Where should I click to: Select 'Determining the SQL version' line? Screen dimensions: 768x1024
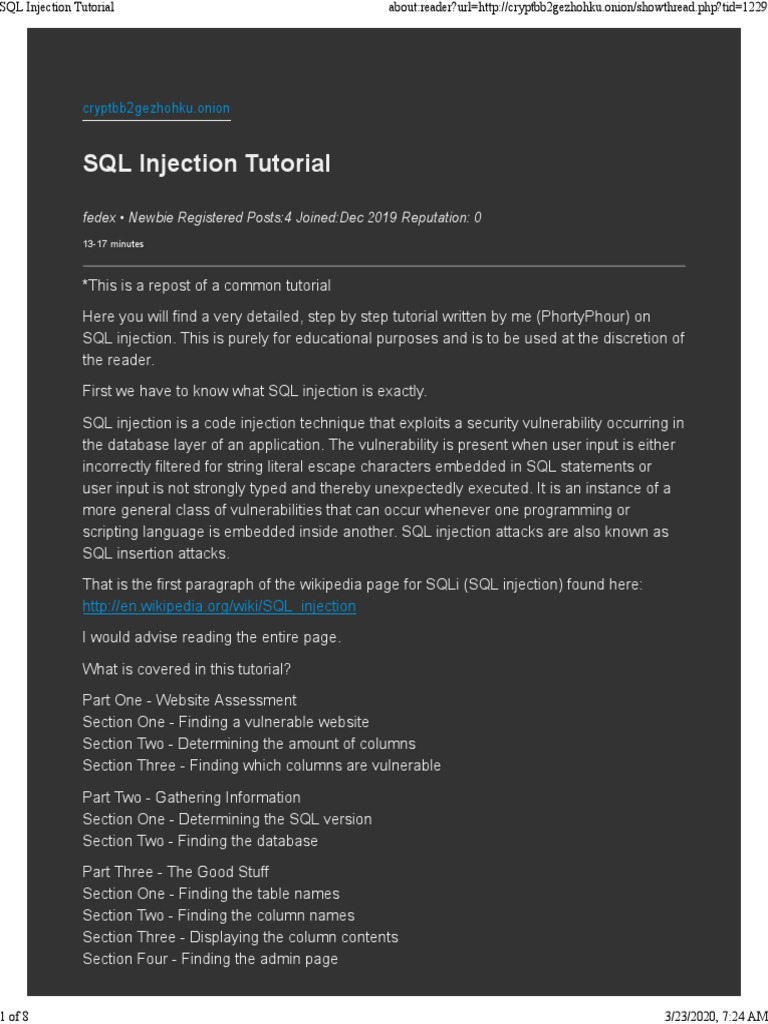pyautogui.click(x=226, y=819)
